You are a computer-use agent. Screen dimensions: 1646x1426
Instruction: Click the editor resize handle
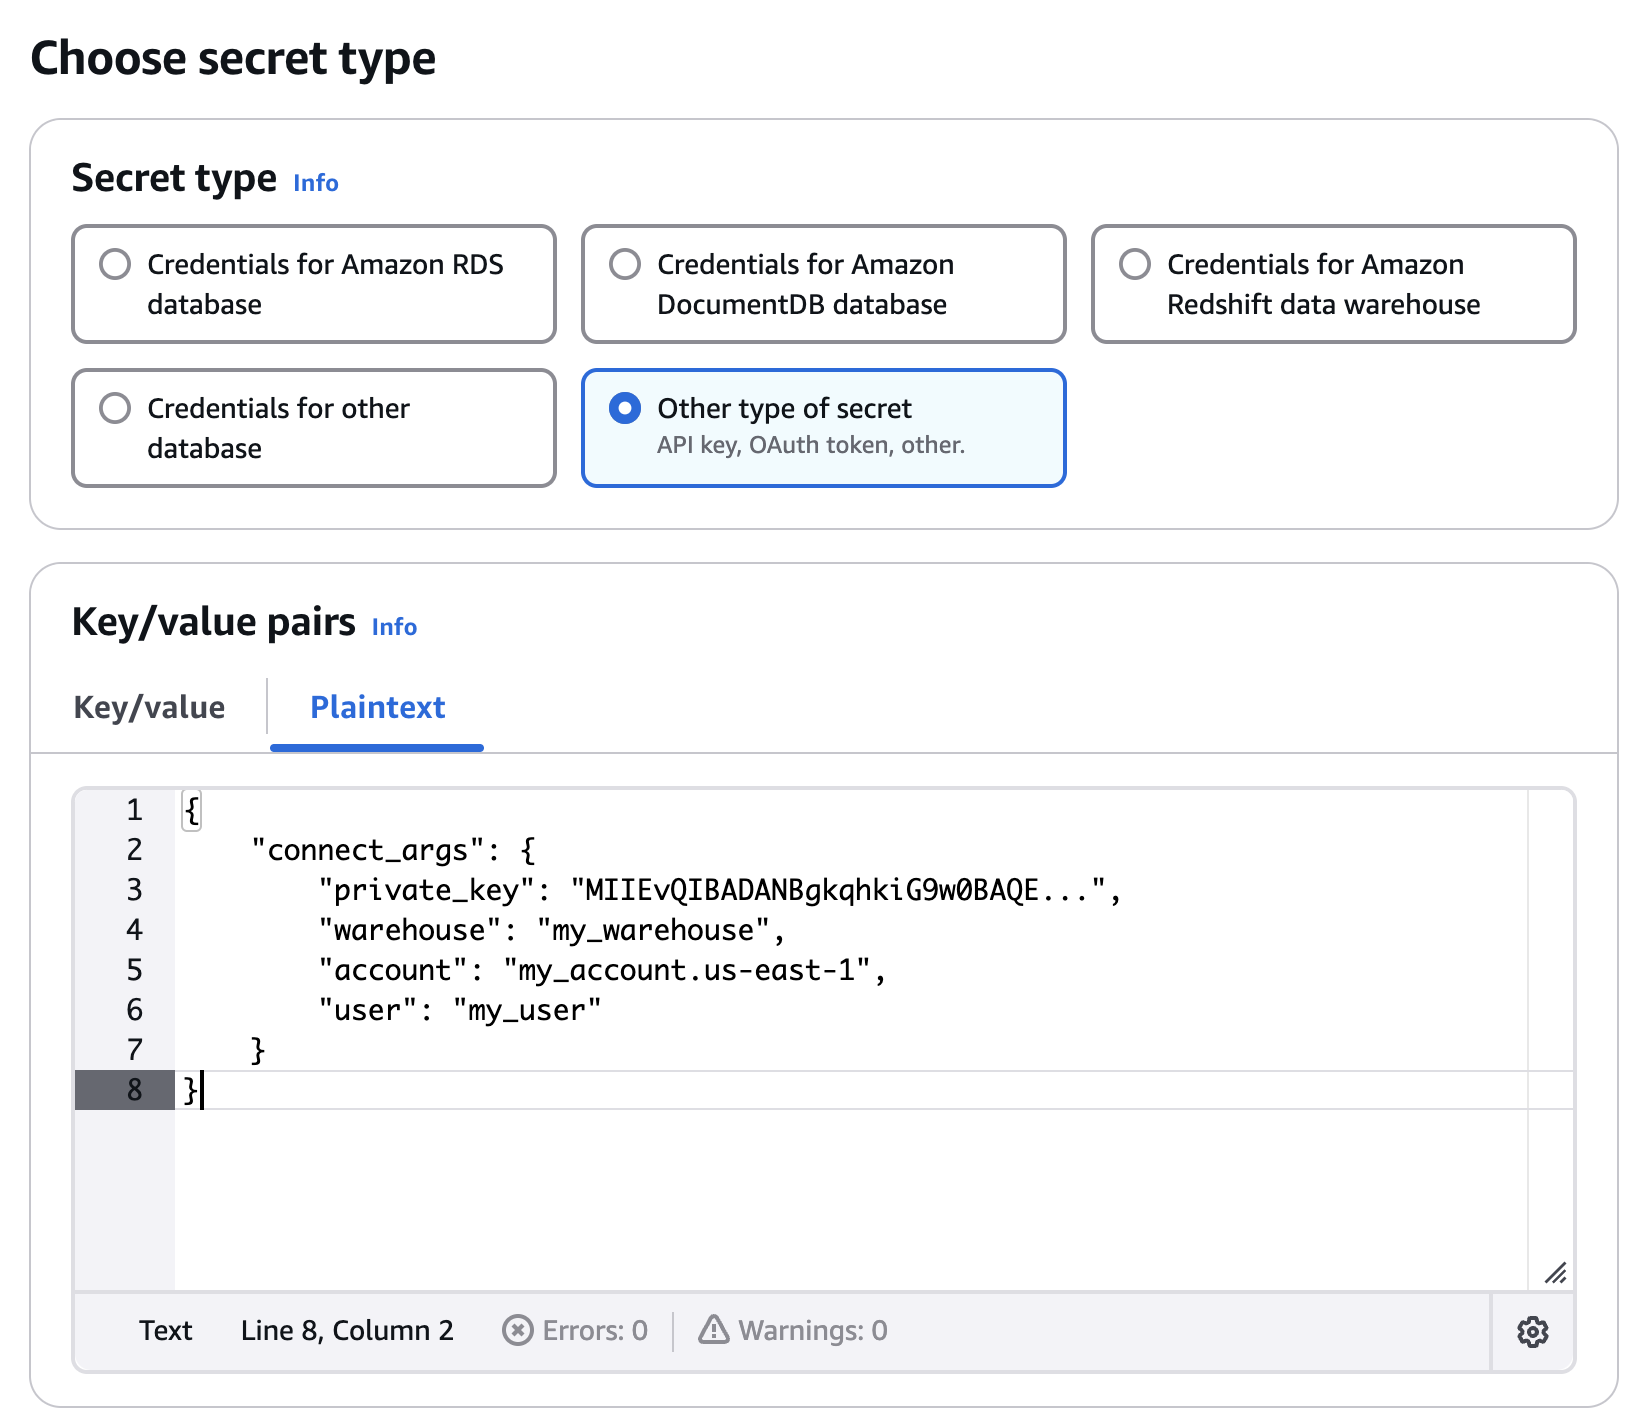pos(1557,1274)
